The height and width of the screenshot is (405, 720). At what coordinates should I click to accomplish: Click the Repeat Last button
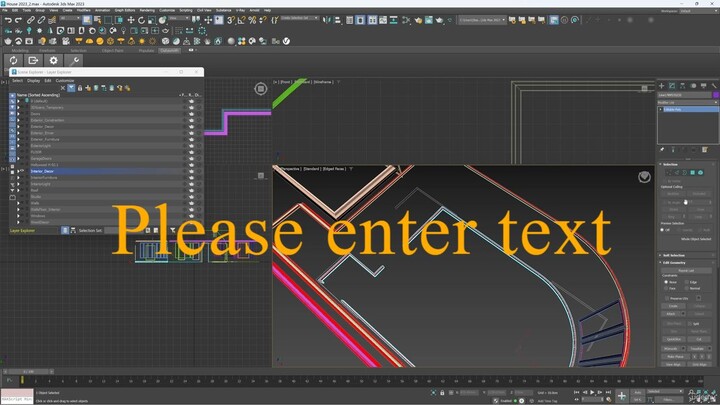point(686,270)
